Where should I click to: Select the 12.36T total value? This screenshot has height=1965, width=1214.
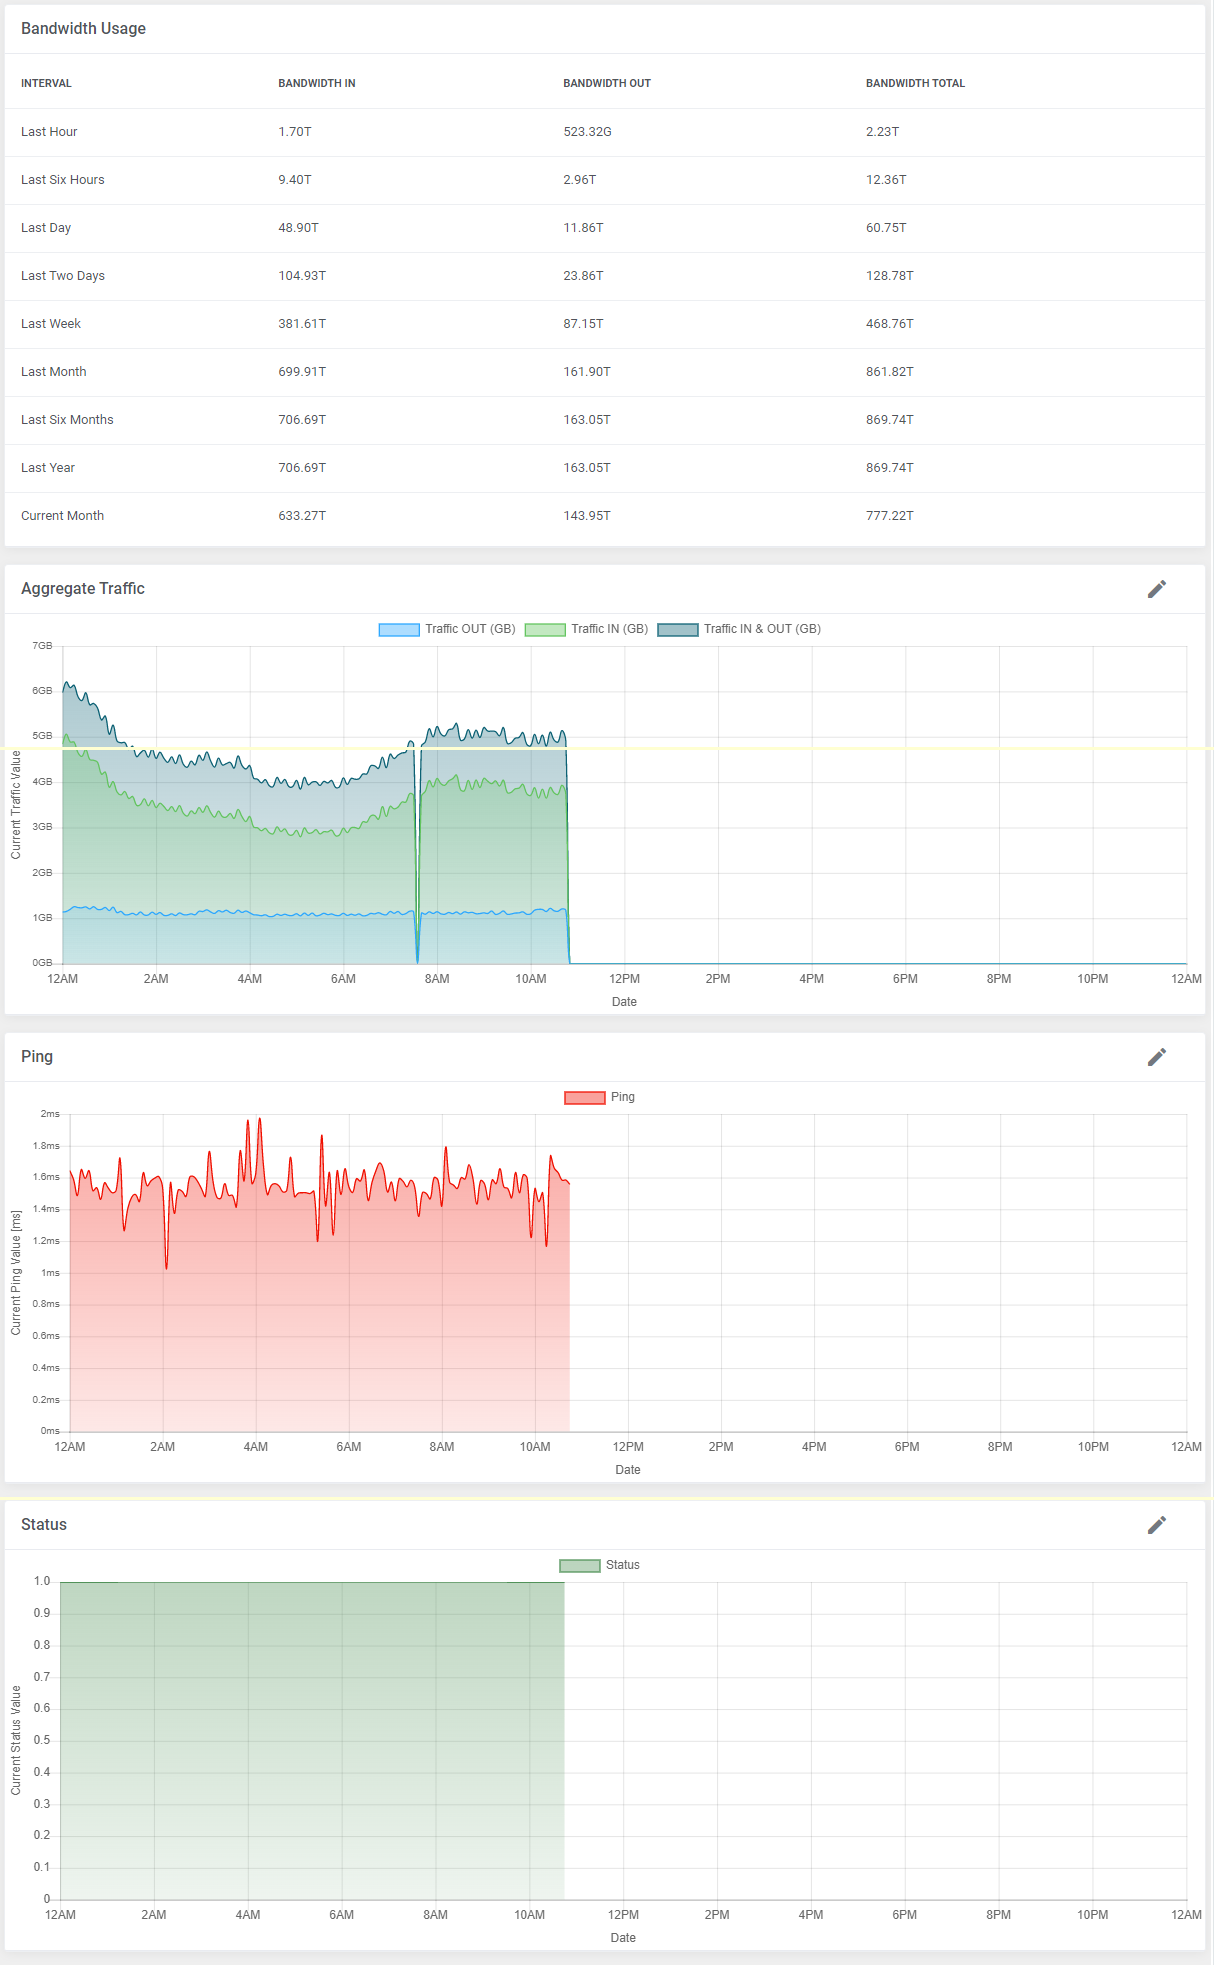[x=886, y=180]
